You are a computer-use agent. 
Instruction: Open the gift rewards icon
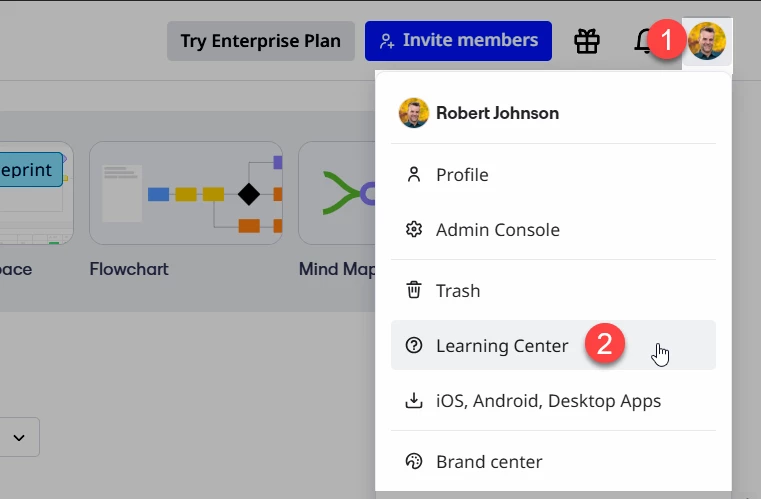(587, 41)
